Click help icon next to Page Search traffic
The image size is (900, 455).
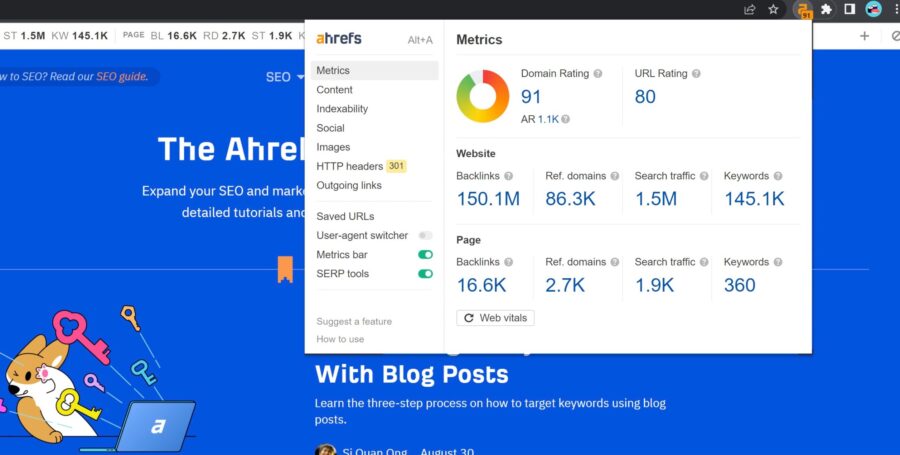[x=704, y=262]
